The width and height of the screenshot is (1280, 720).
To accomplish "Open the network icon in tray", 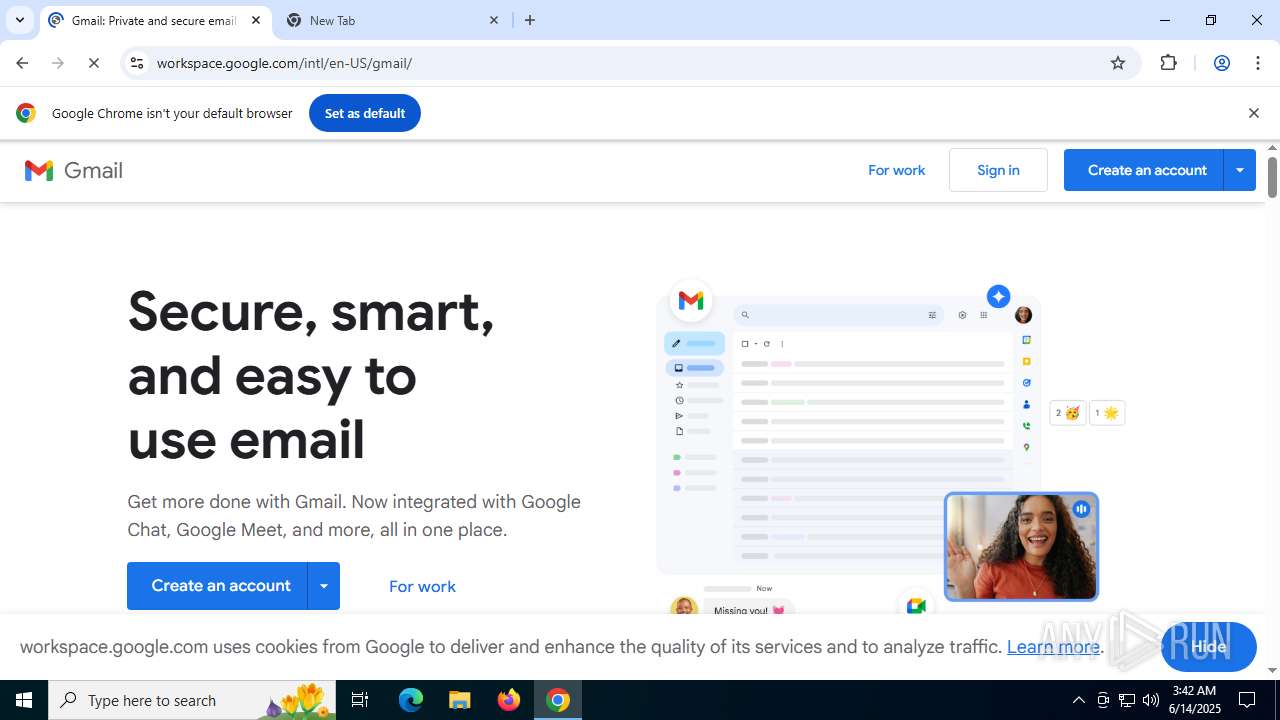I will (1127, 700).
